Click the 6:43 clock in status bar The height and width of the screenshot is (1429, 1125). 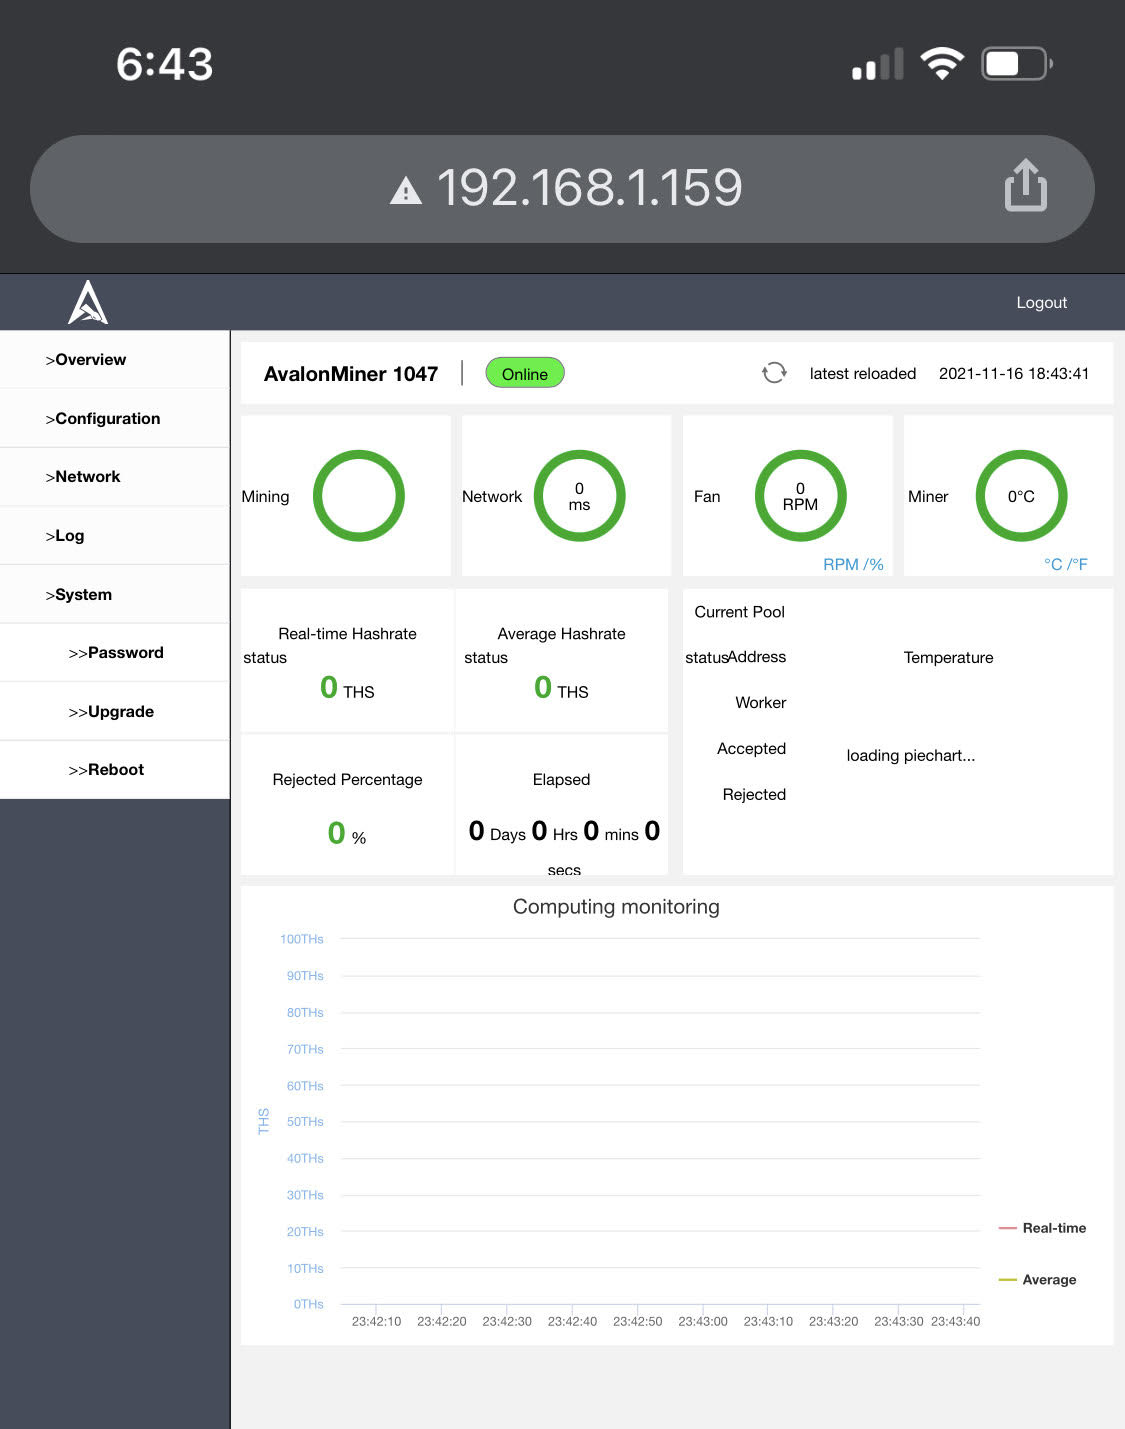165,65
